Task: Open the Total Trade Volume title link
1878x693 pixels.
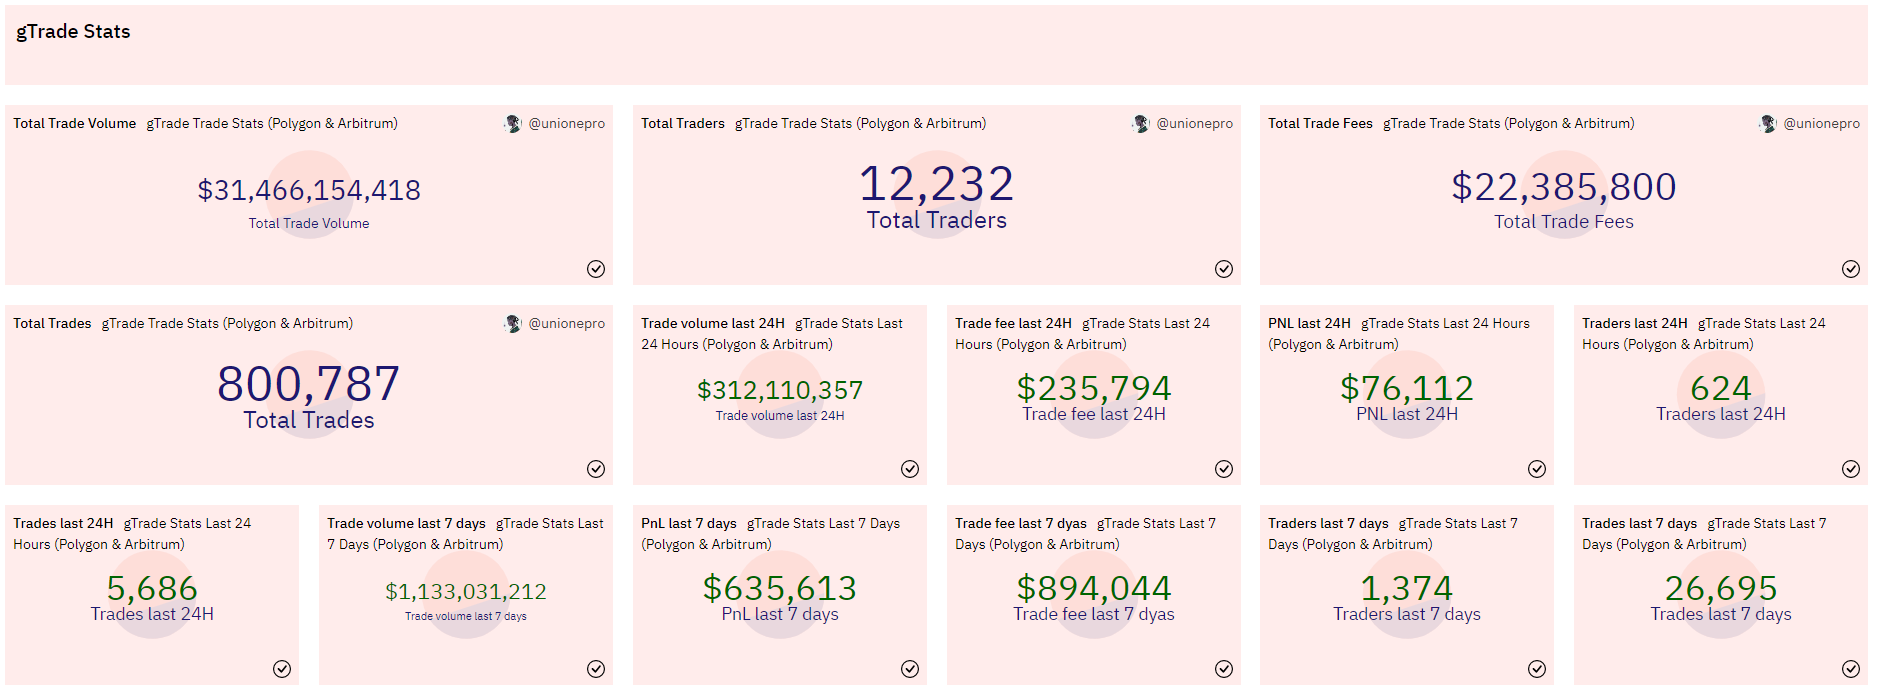Action: pyautogui.click(x=74, y=124)
